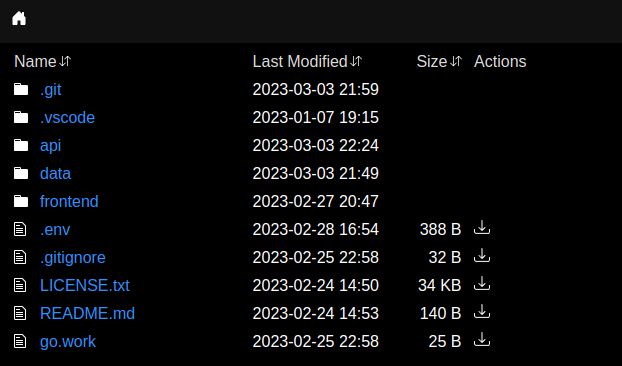Open the .gitignore file link

click(x=73, y=258)
